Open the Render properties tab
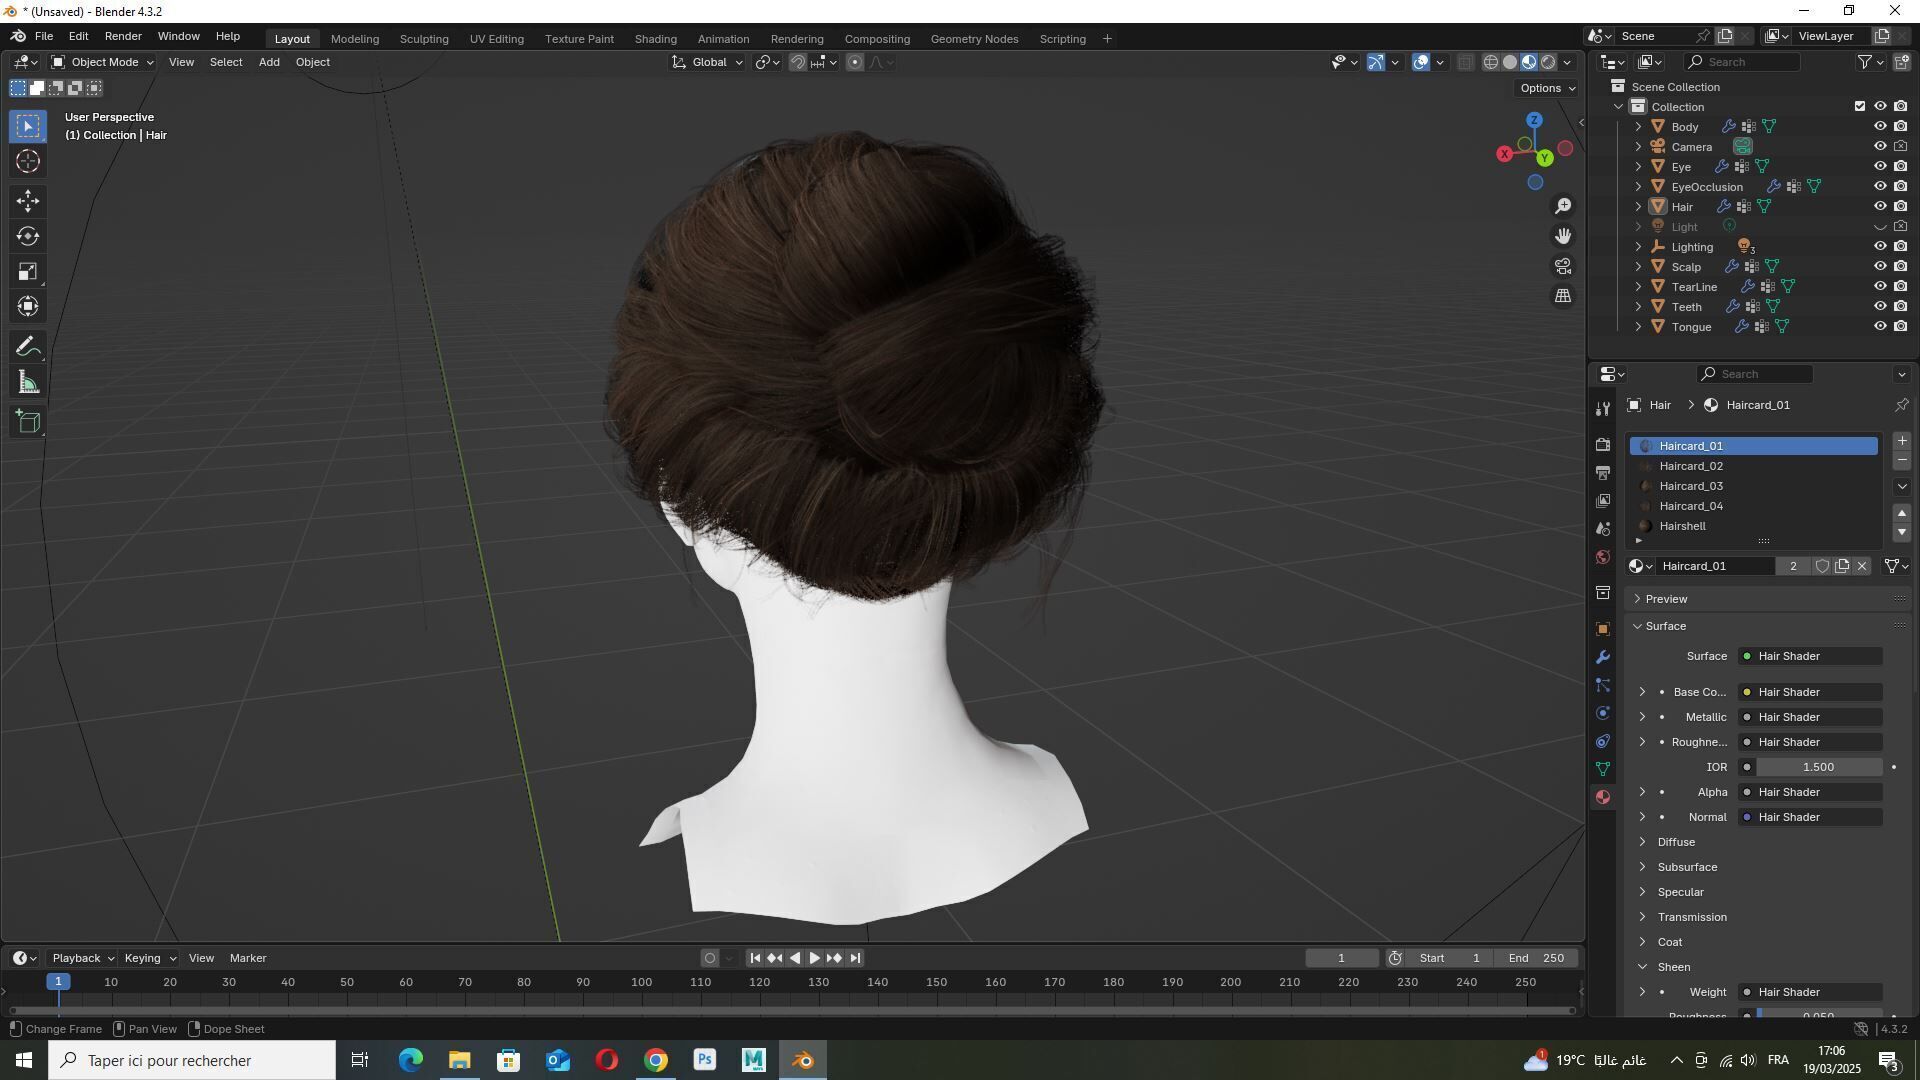Image resolution: width=1920 pixels, height=1080 pixels. [1603, 445]
